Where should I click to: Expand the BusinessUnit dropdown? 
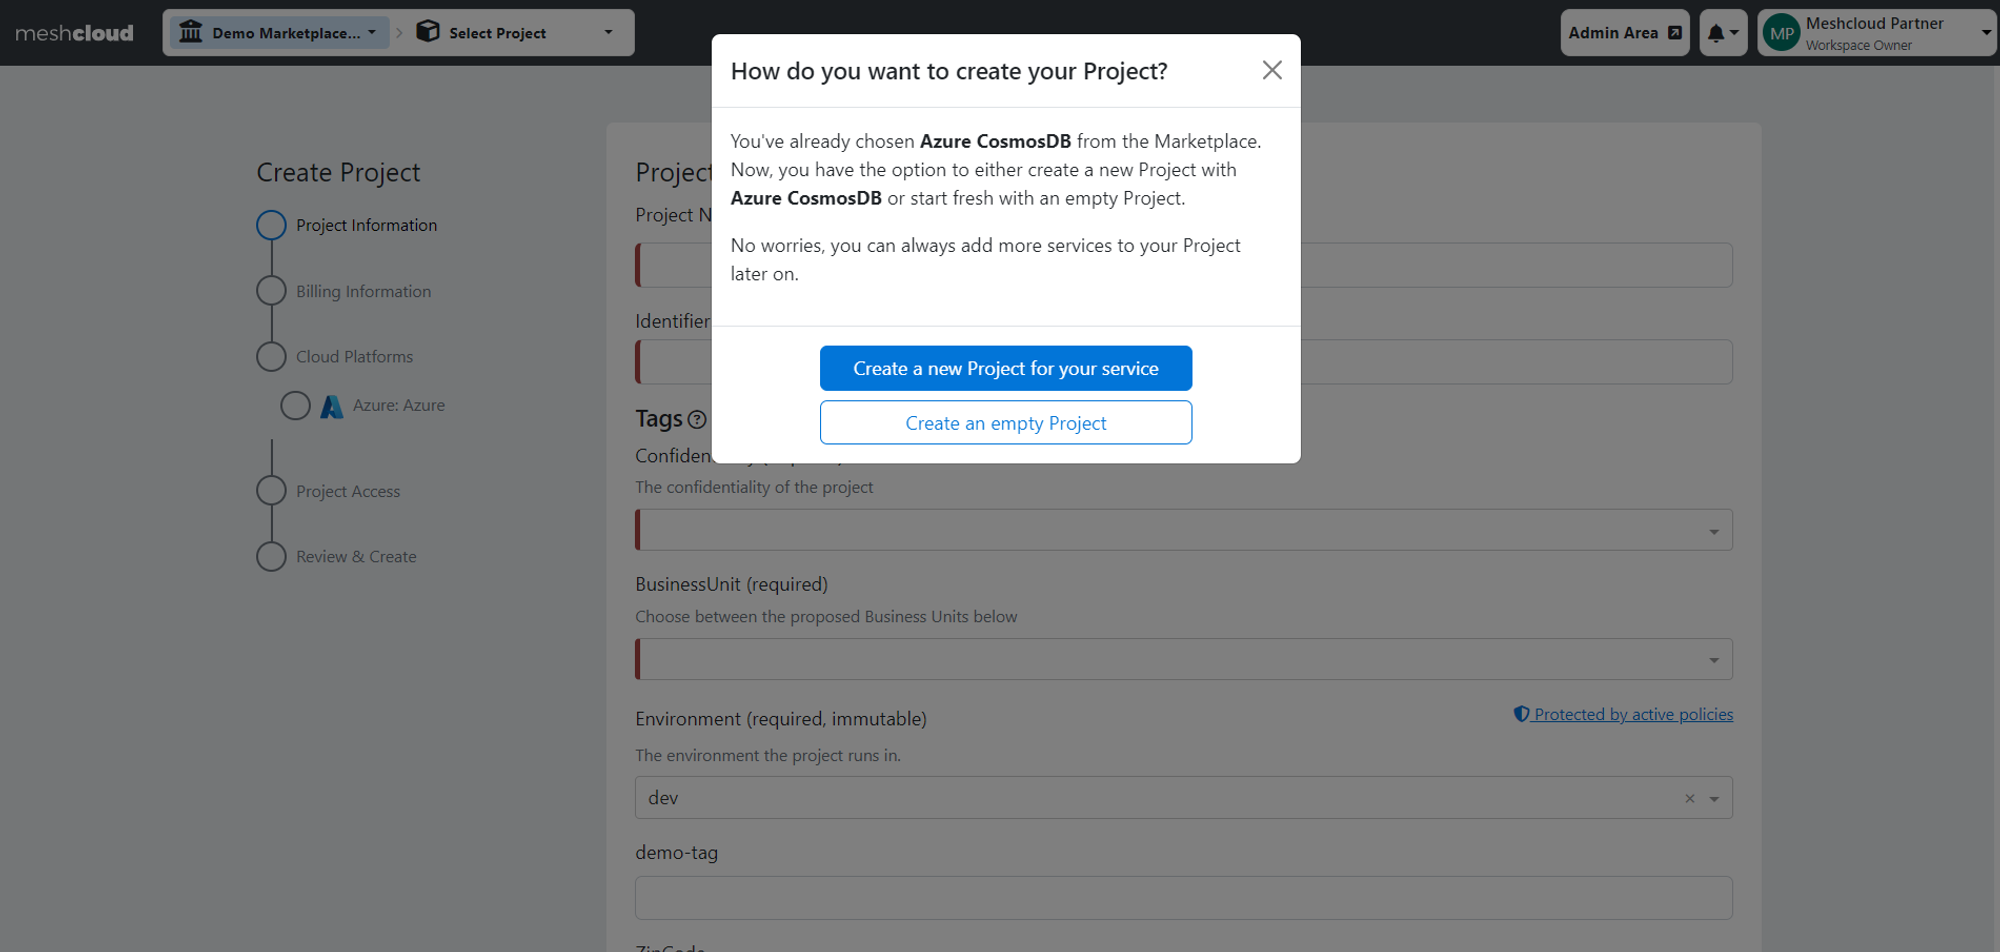point(1184,660)
